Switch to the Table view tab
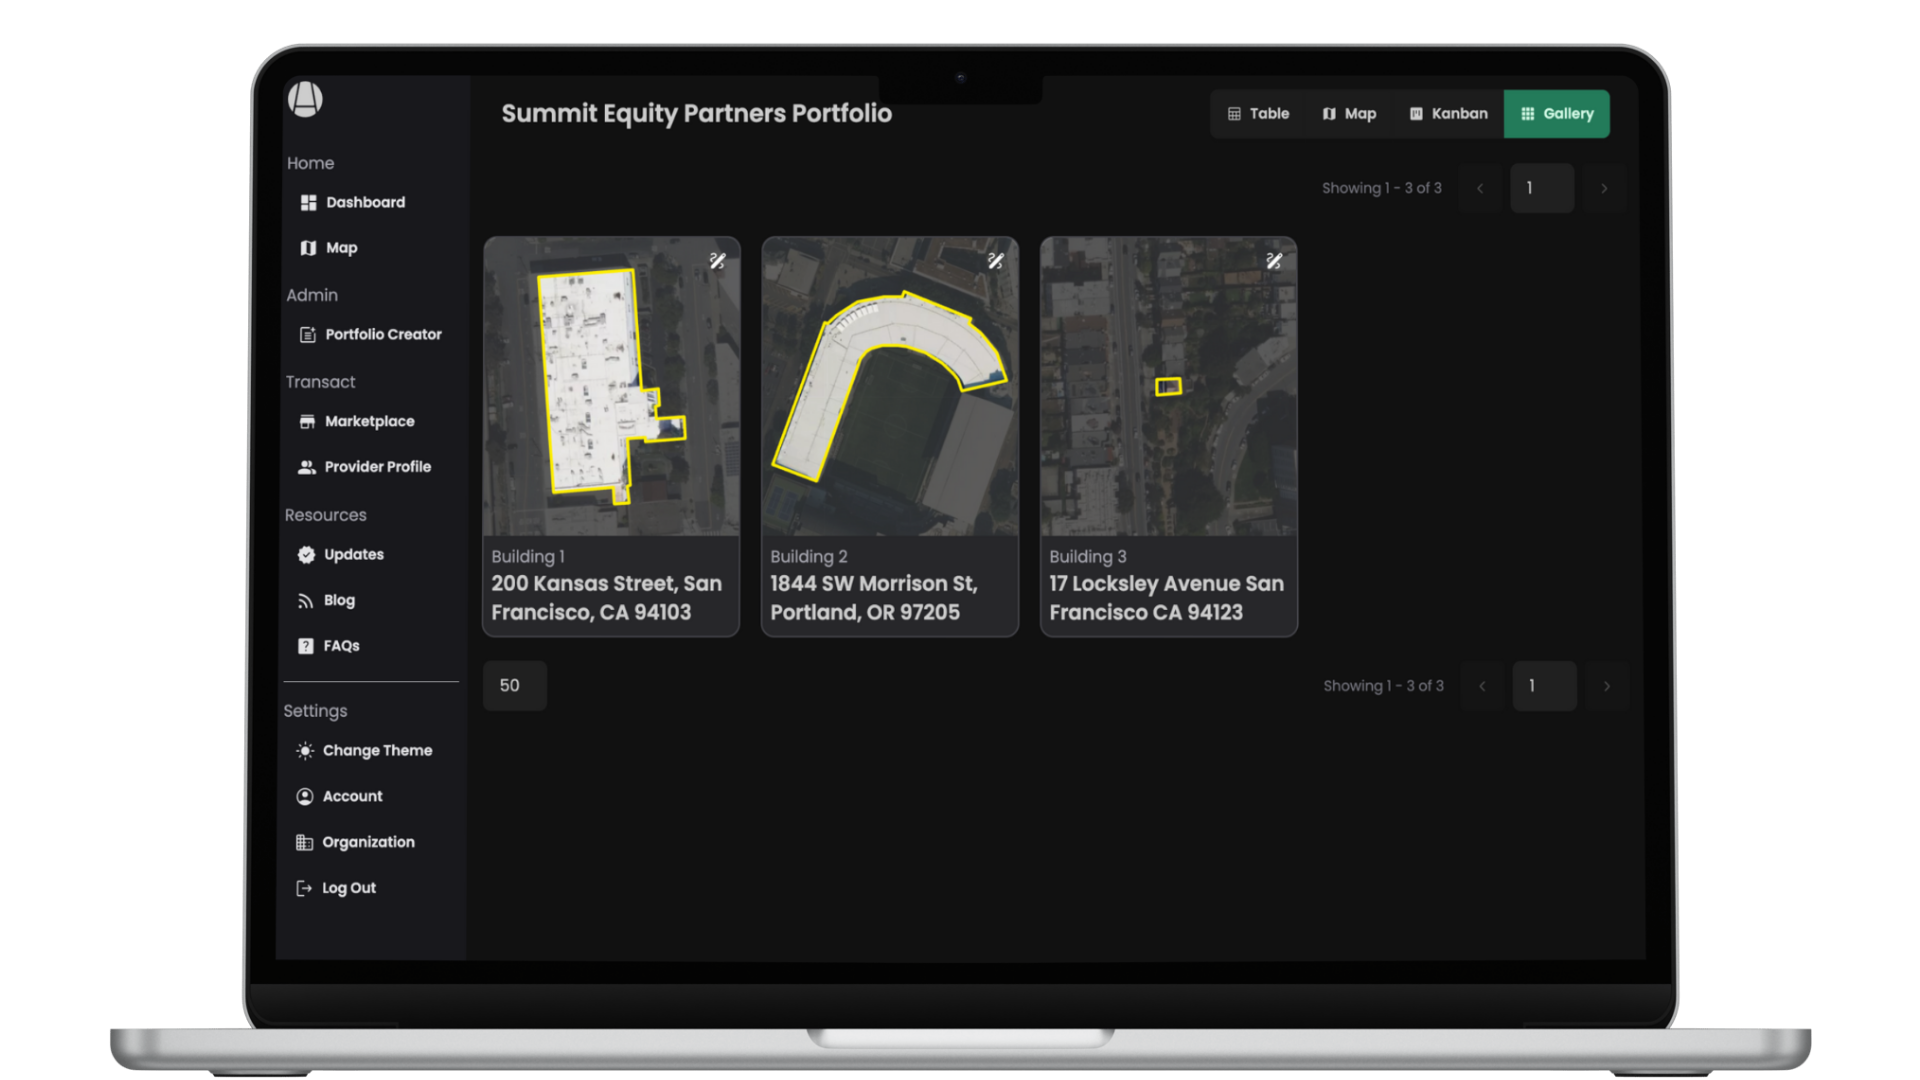 point(1258,114)
